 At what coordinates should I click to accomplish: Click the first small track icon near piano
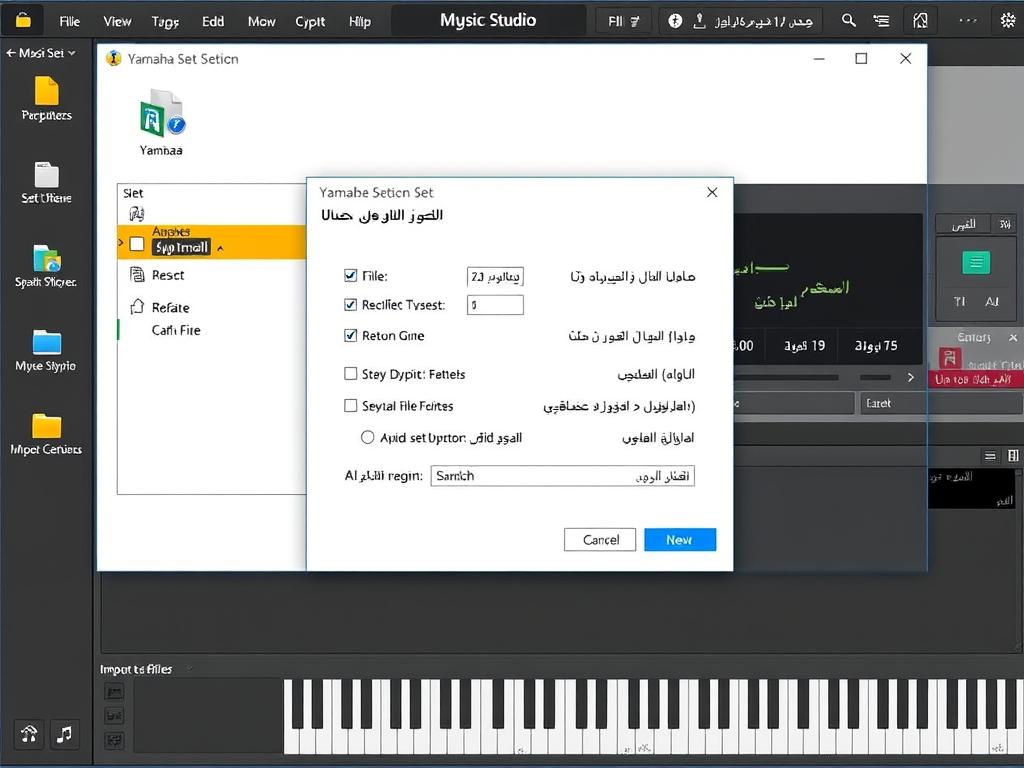pos(114,692)
